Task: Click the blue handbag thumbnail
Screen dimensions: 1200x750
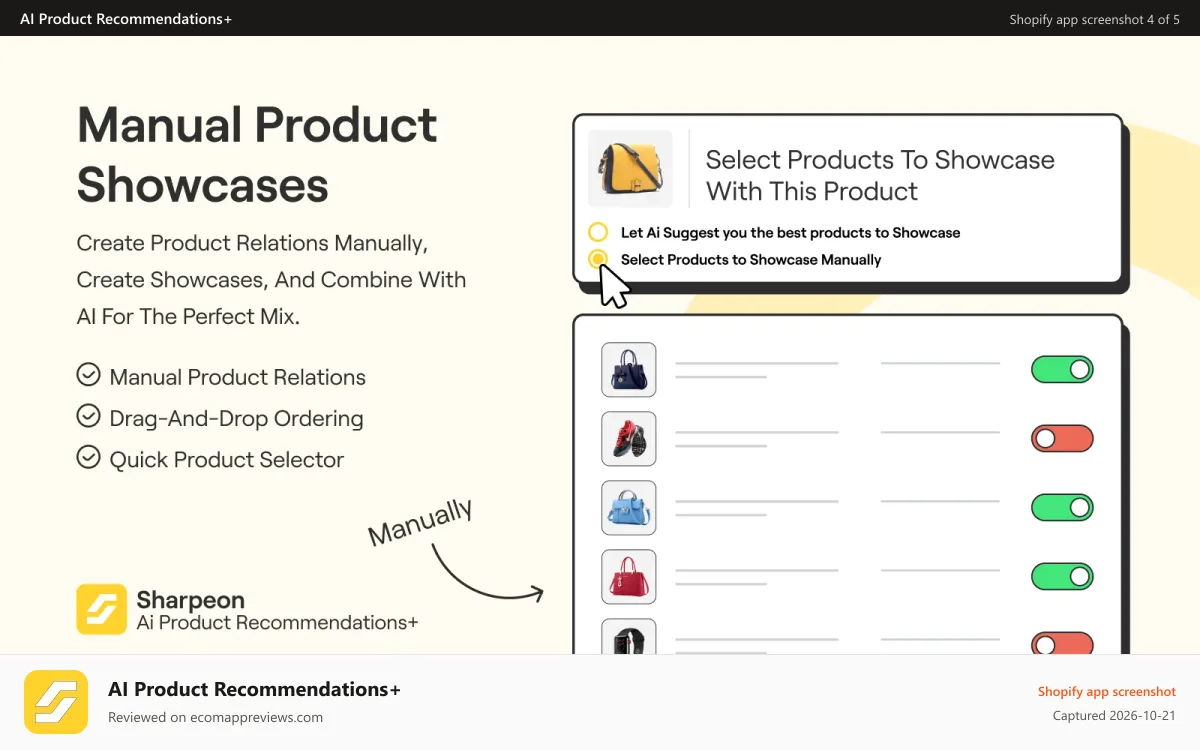Action: [x=629, y=507]
